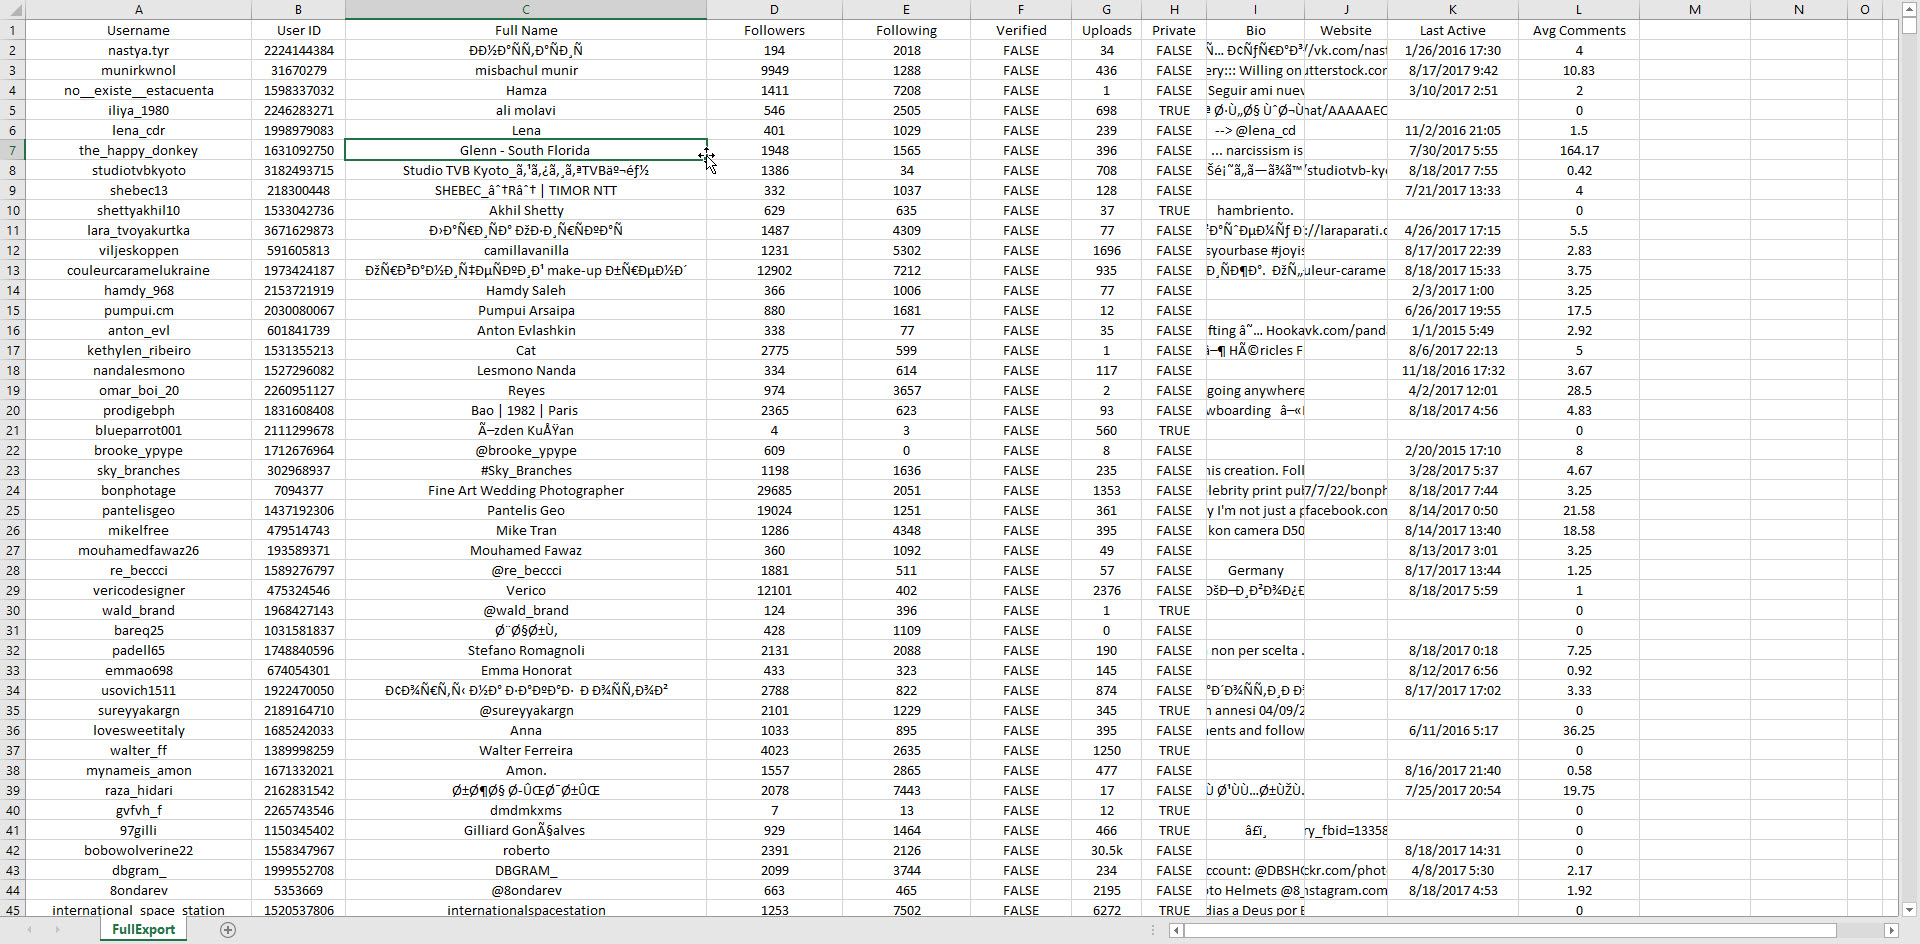
Task: Select row 45 header
Action: click(12, 910)
